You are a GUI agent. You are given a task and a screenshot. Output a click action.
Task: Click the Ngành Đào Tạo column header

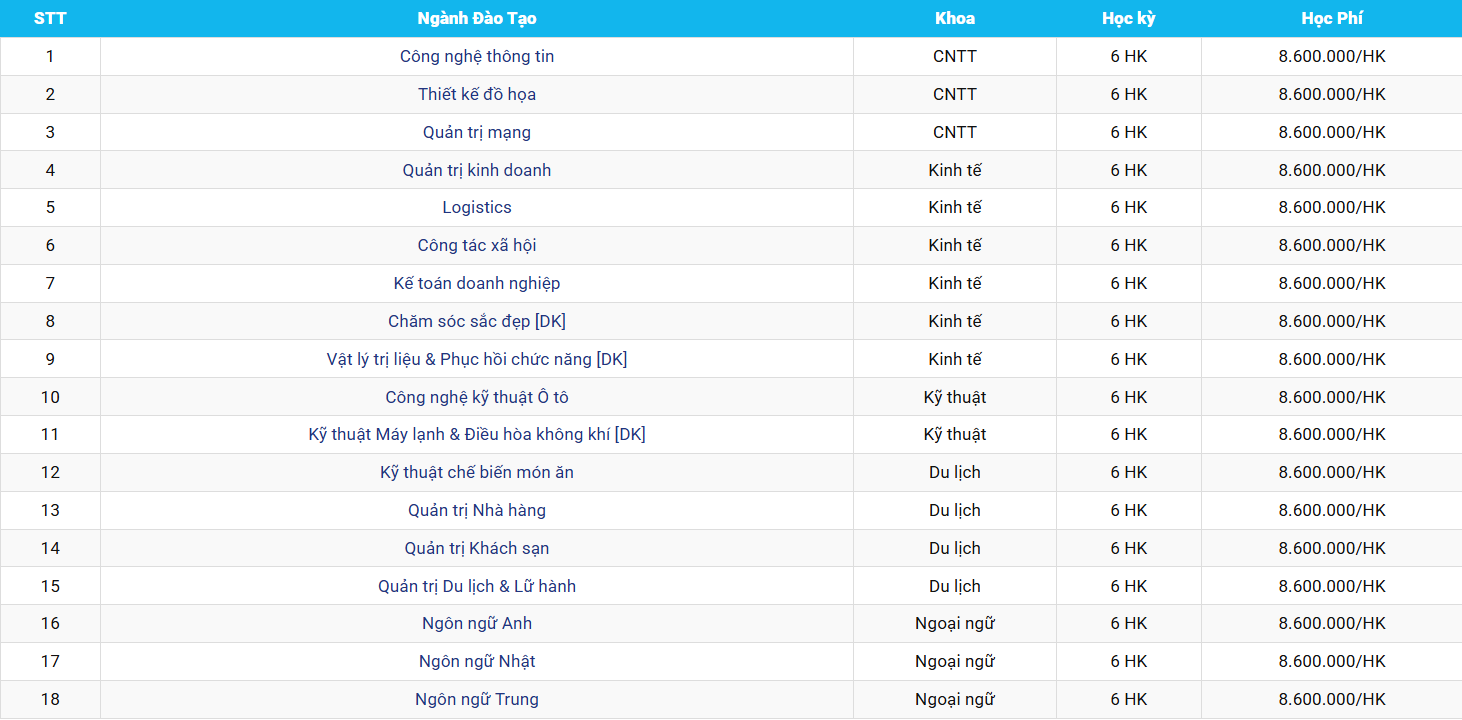click(x=477, y=19)
